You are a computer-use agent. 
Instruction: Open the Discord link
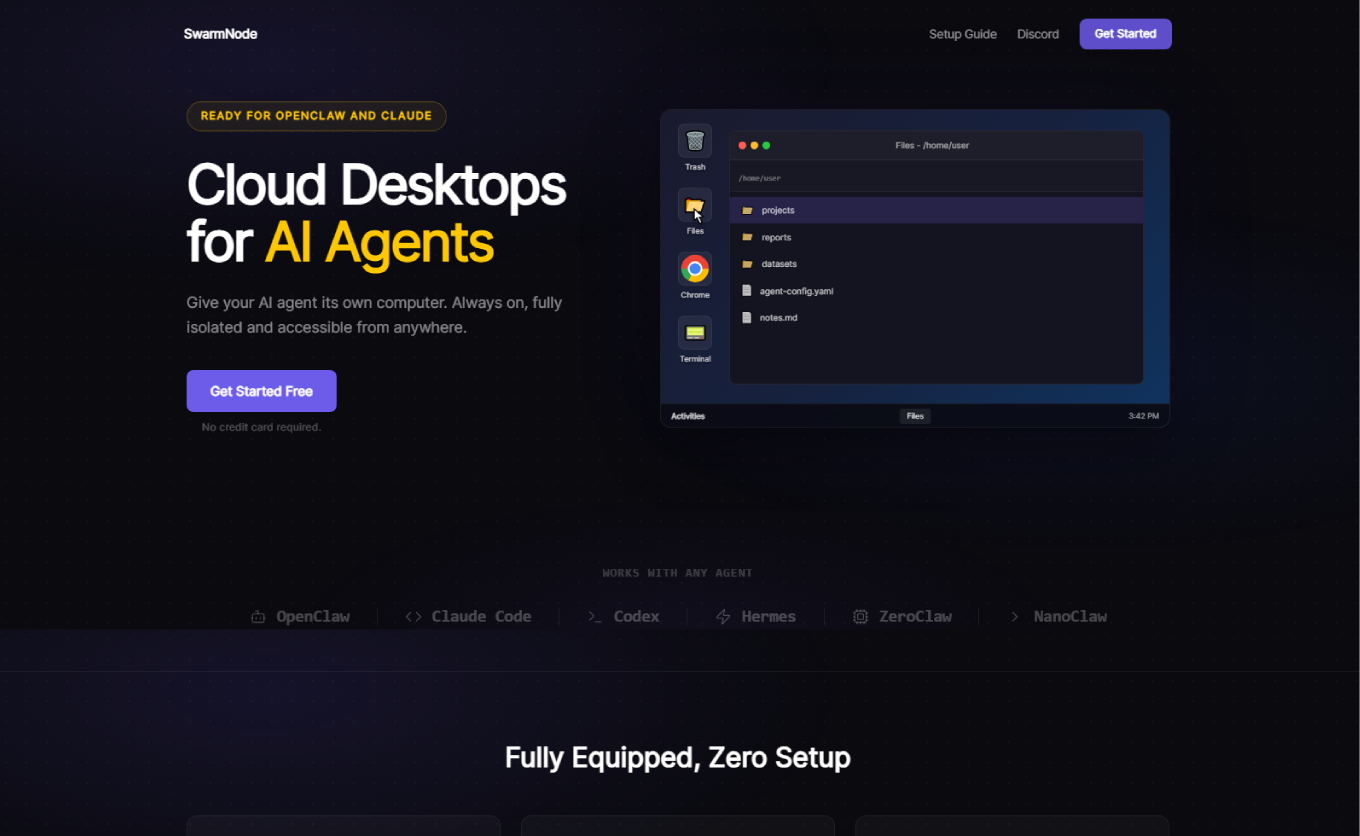1038,34
